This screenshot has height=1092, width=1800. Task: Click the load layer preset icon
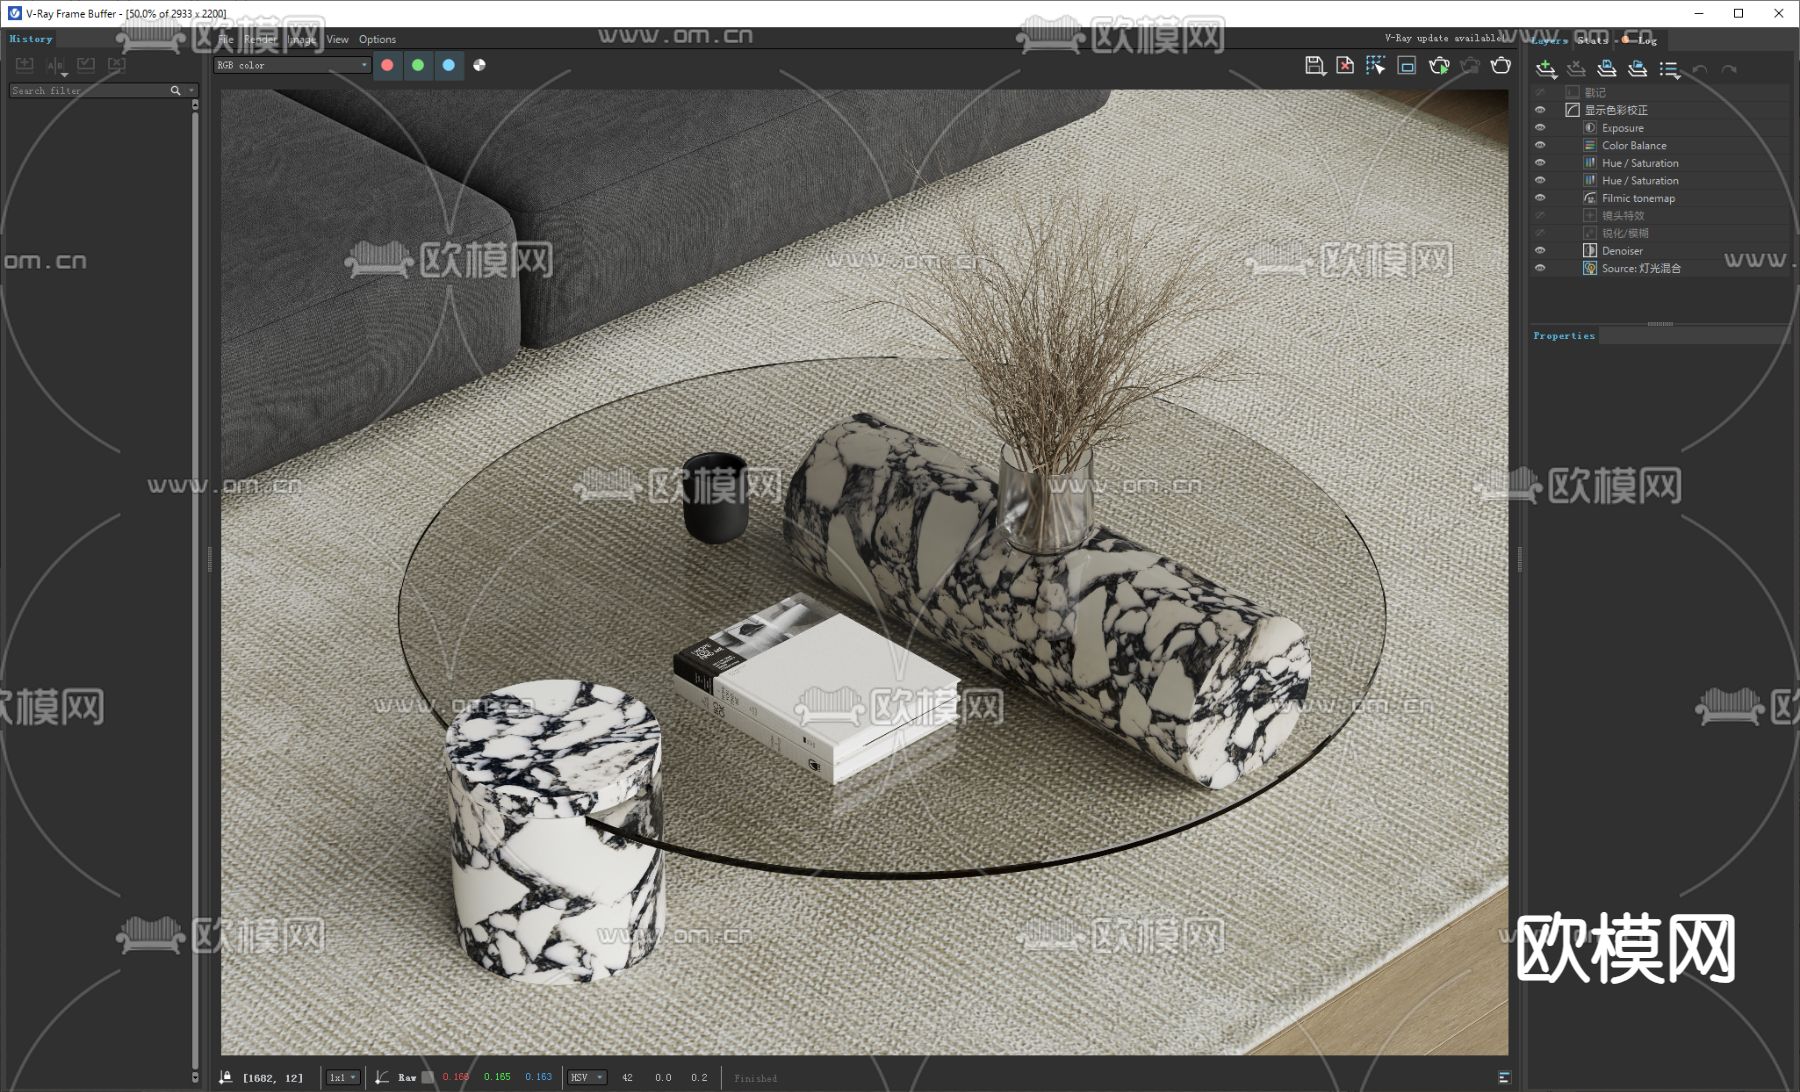1637,69
